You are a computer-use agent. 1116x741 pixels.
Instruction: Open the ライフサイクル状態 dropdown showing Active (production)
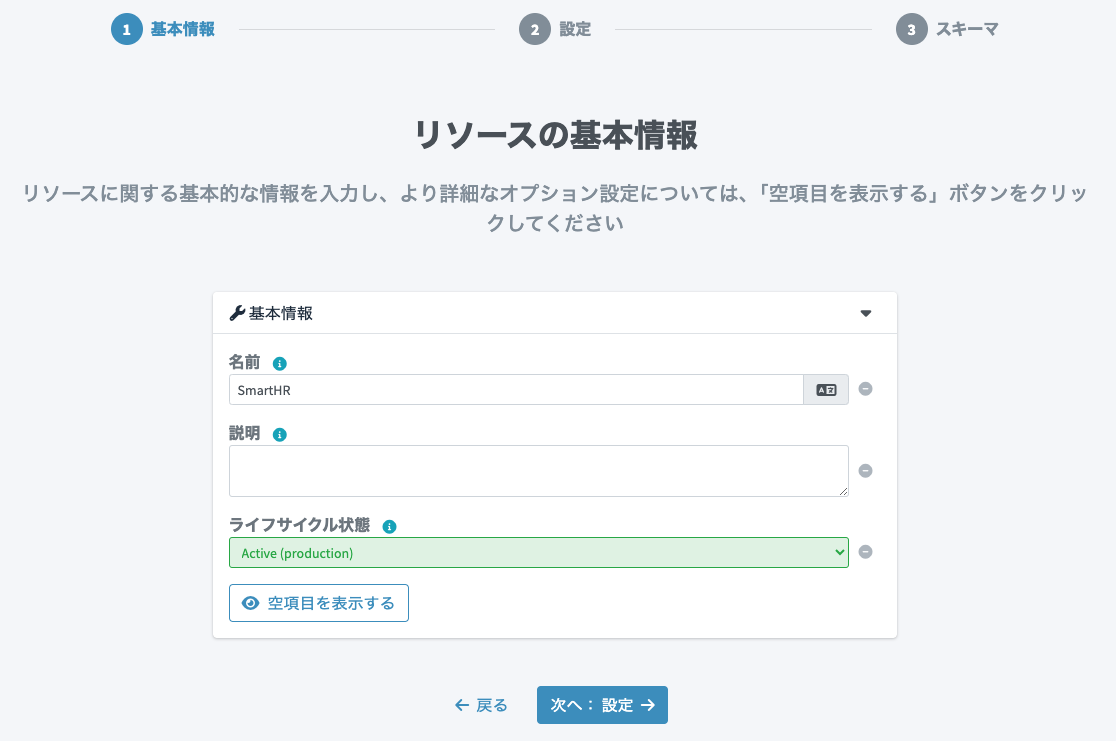(539, 552)
